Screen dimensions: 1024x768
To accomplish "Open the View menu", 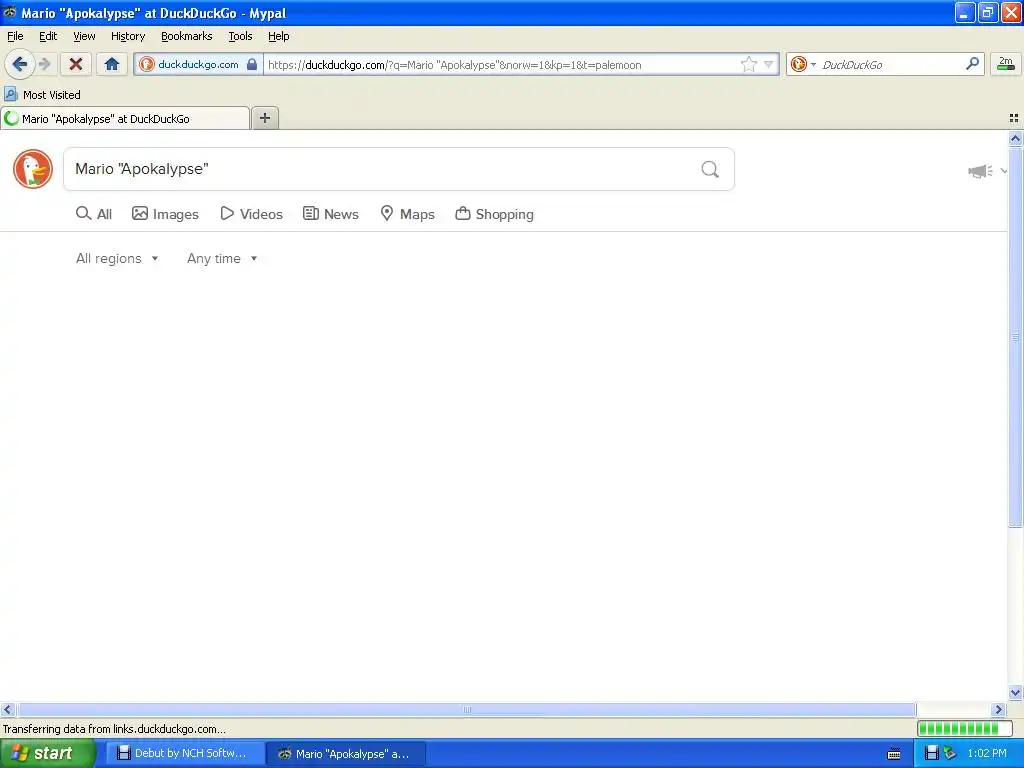I will [x=84, y=36].
